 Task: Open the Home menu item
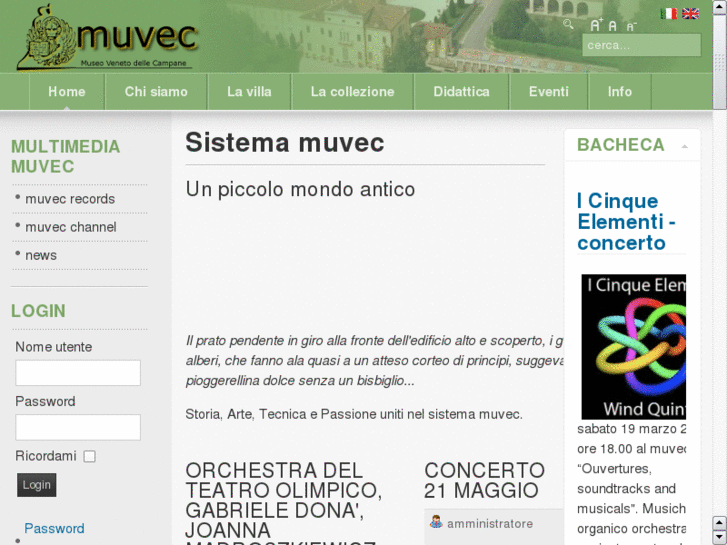click(x=67, y=91)
